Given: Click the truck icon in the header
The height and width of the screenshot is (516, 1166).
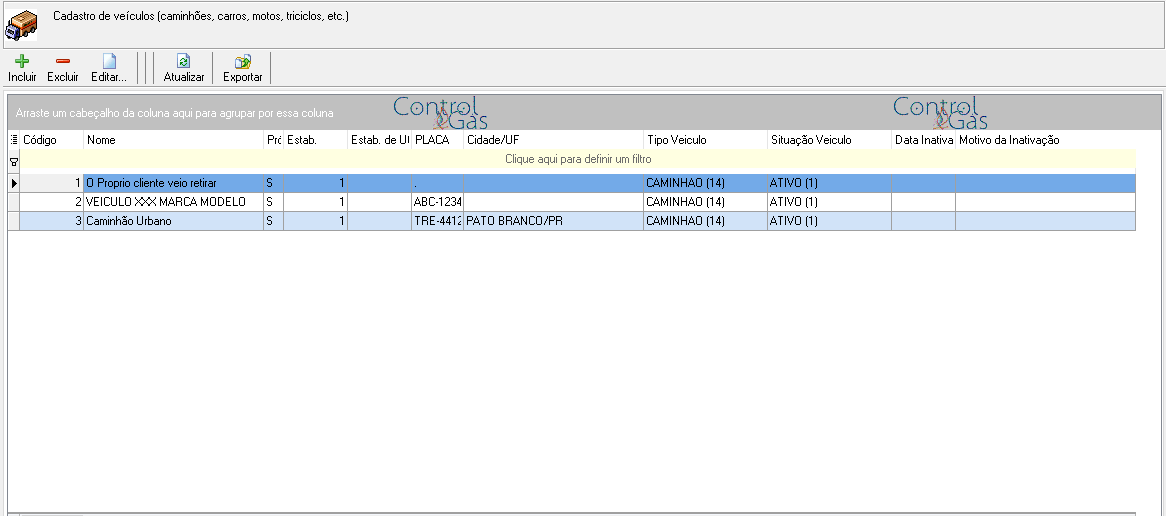Looking at the screenshot, I should coord(21,25).
